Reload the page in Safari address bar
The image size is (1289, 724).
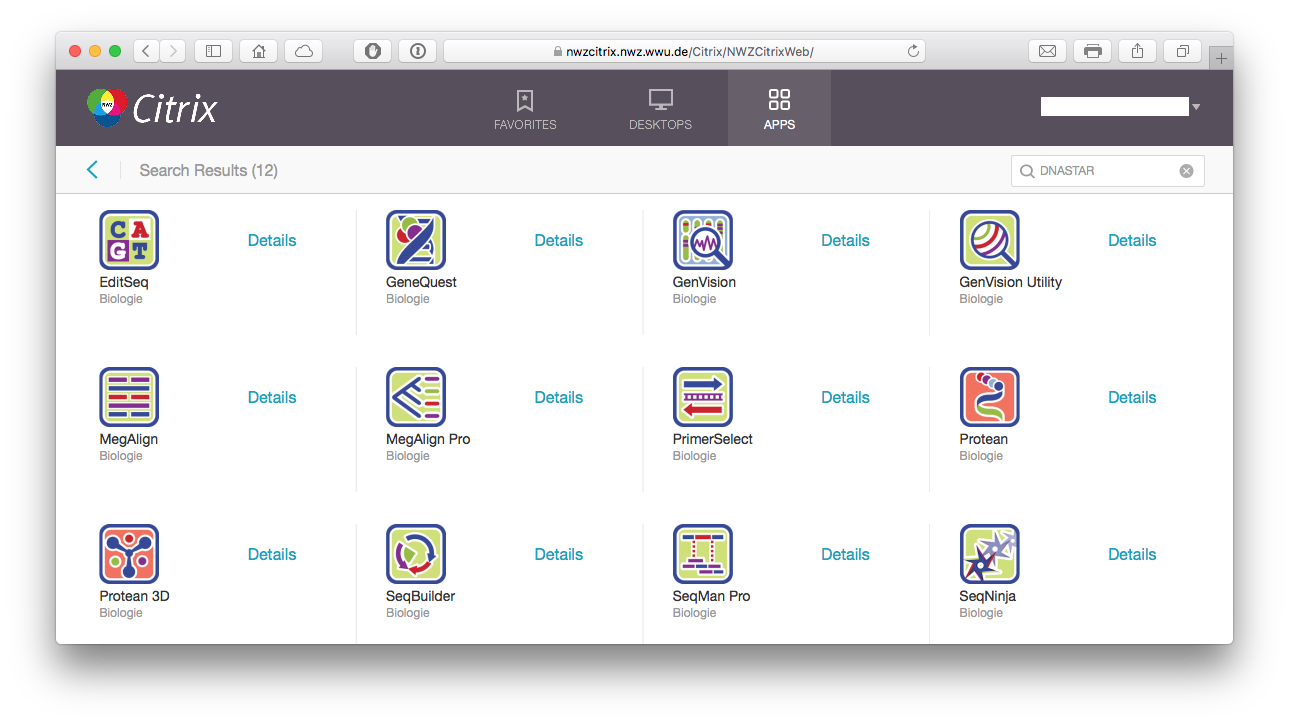tap(913, 51)
